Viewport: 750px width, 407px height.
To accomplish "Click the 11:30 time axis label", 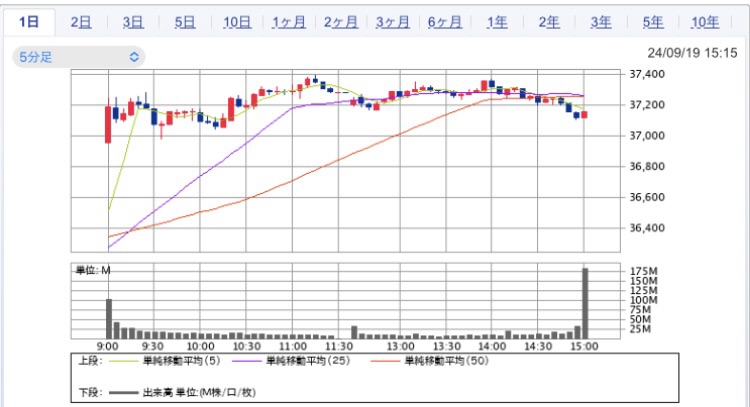I will [339, 346].
